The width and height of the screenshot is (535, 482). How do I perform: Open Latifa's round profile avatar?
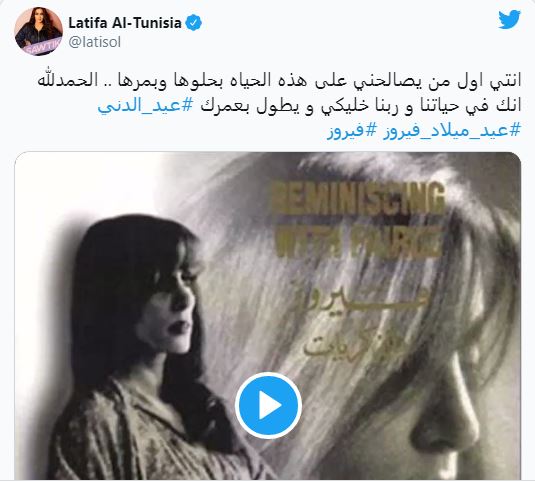click(38, 31)
